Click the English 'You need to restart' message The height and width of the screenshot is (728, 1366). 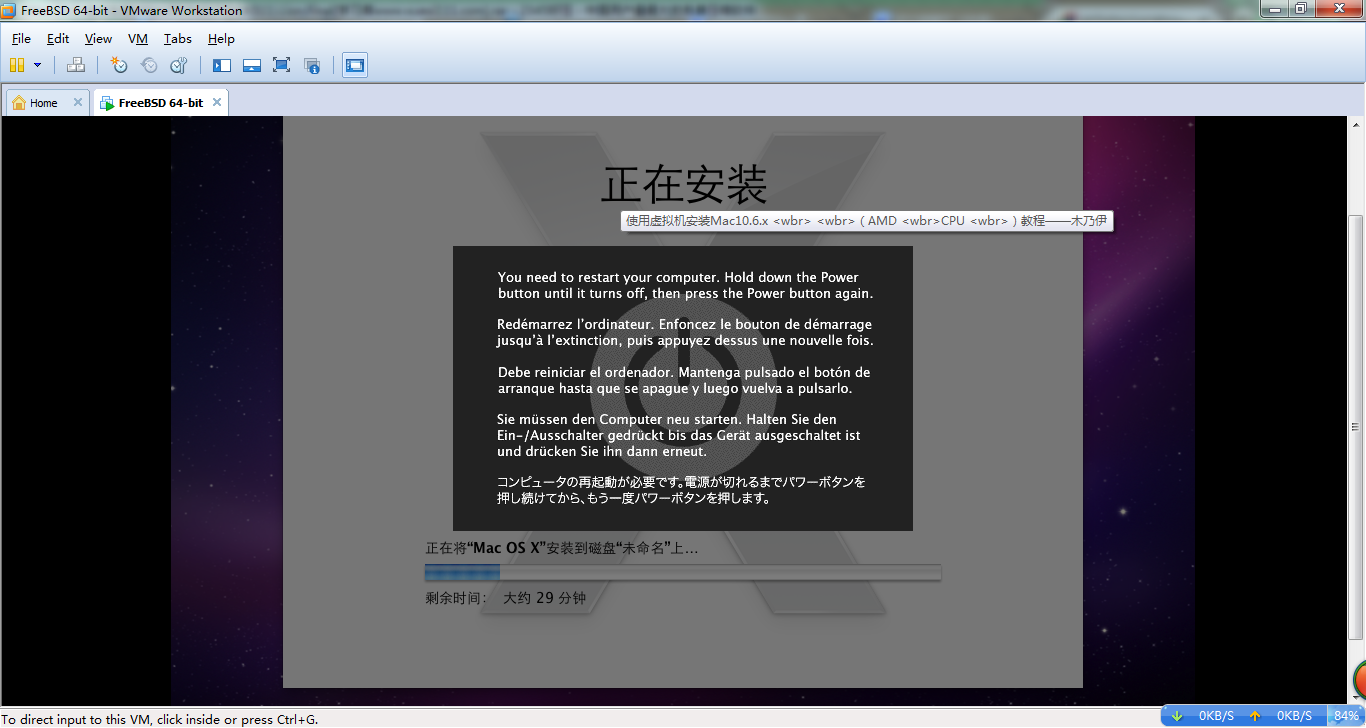click(x=686, y=285)
